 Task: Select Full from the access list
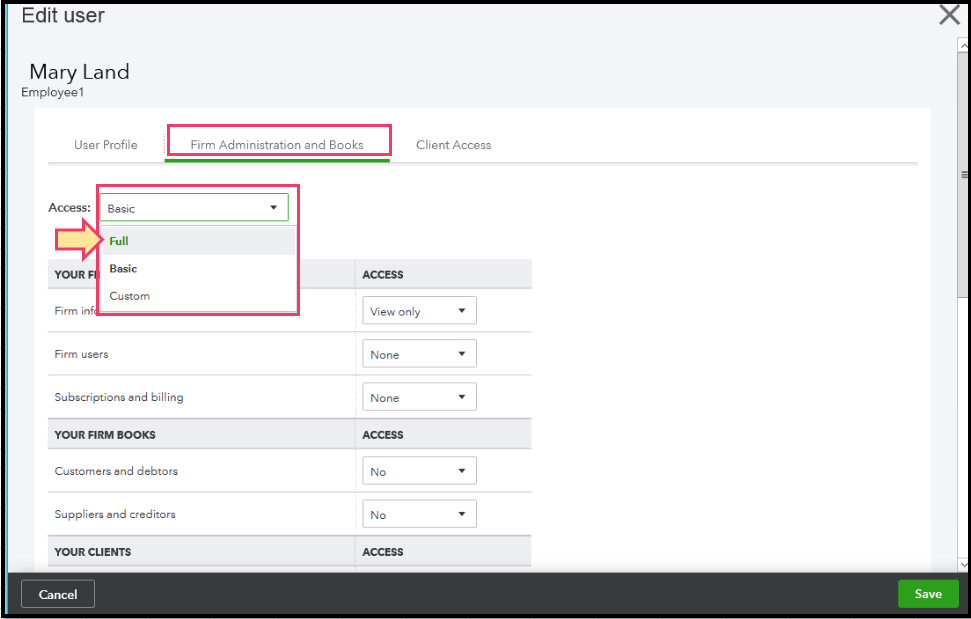pyautogui.click(x=119, y=241)
